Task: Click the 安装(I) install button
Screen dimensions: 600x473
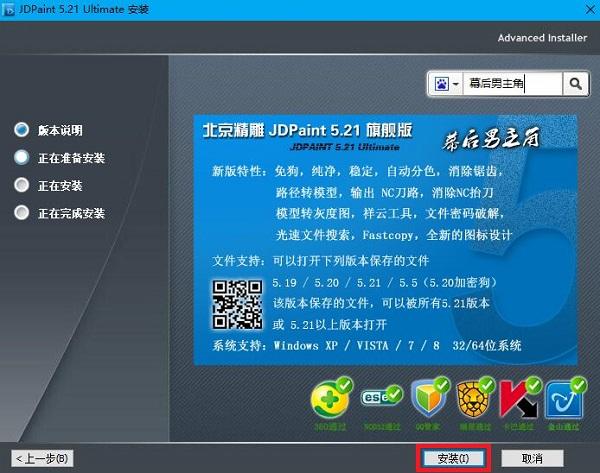Action: (453, 458)
